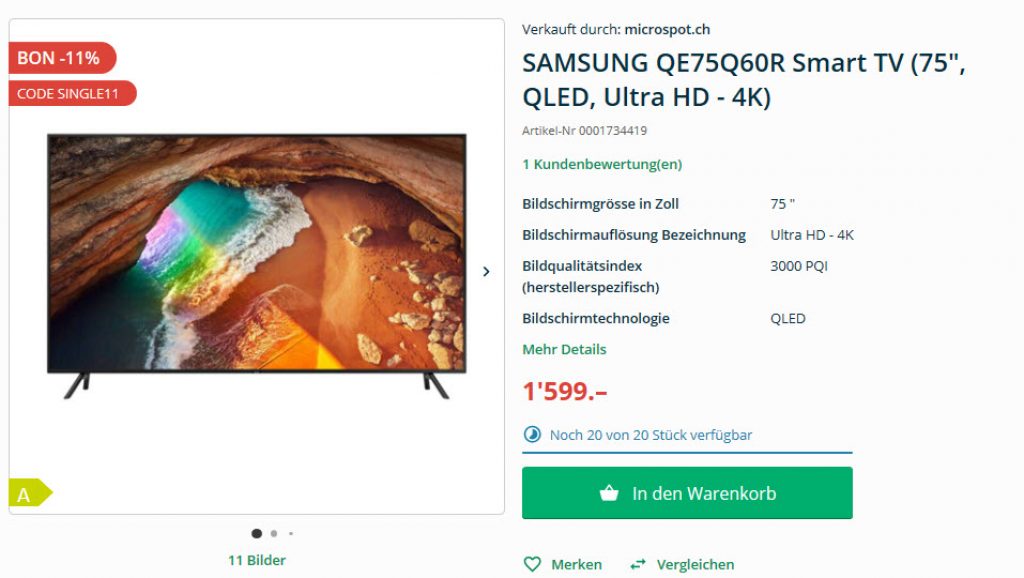Click the stock availability progress bar

[x=687, y=452]
